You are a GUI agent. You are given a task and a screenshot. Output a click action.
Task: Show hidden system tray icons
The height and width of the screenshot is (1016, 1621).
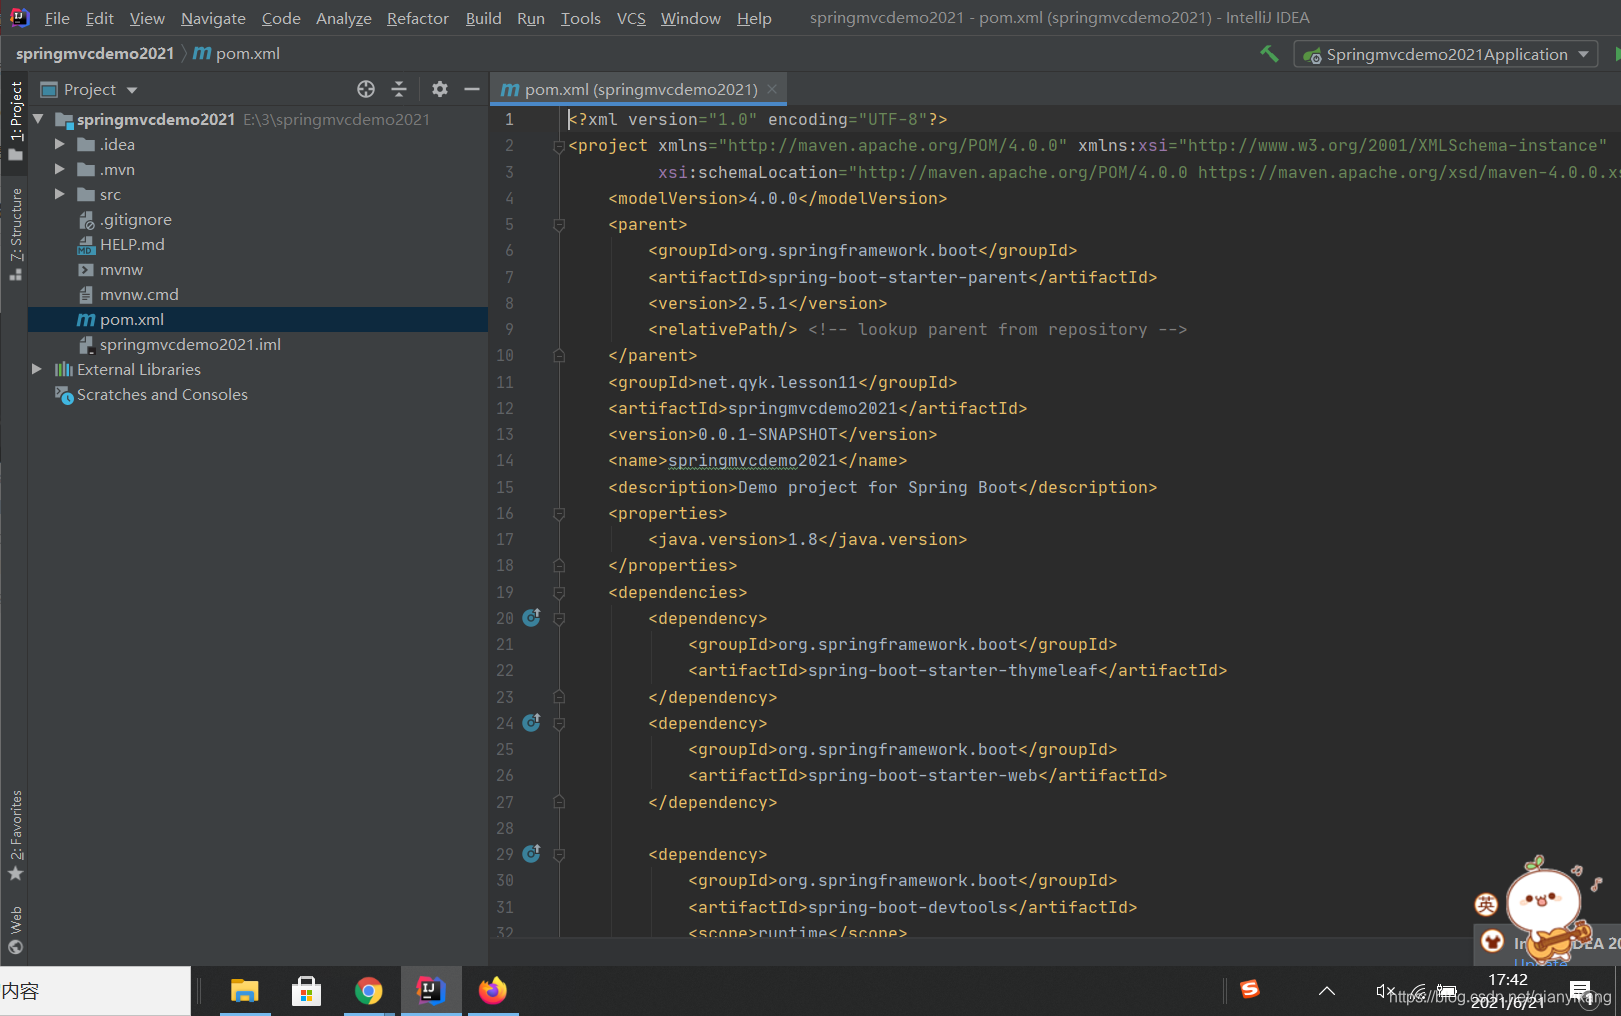[1327, 991]
